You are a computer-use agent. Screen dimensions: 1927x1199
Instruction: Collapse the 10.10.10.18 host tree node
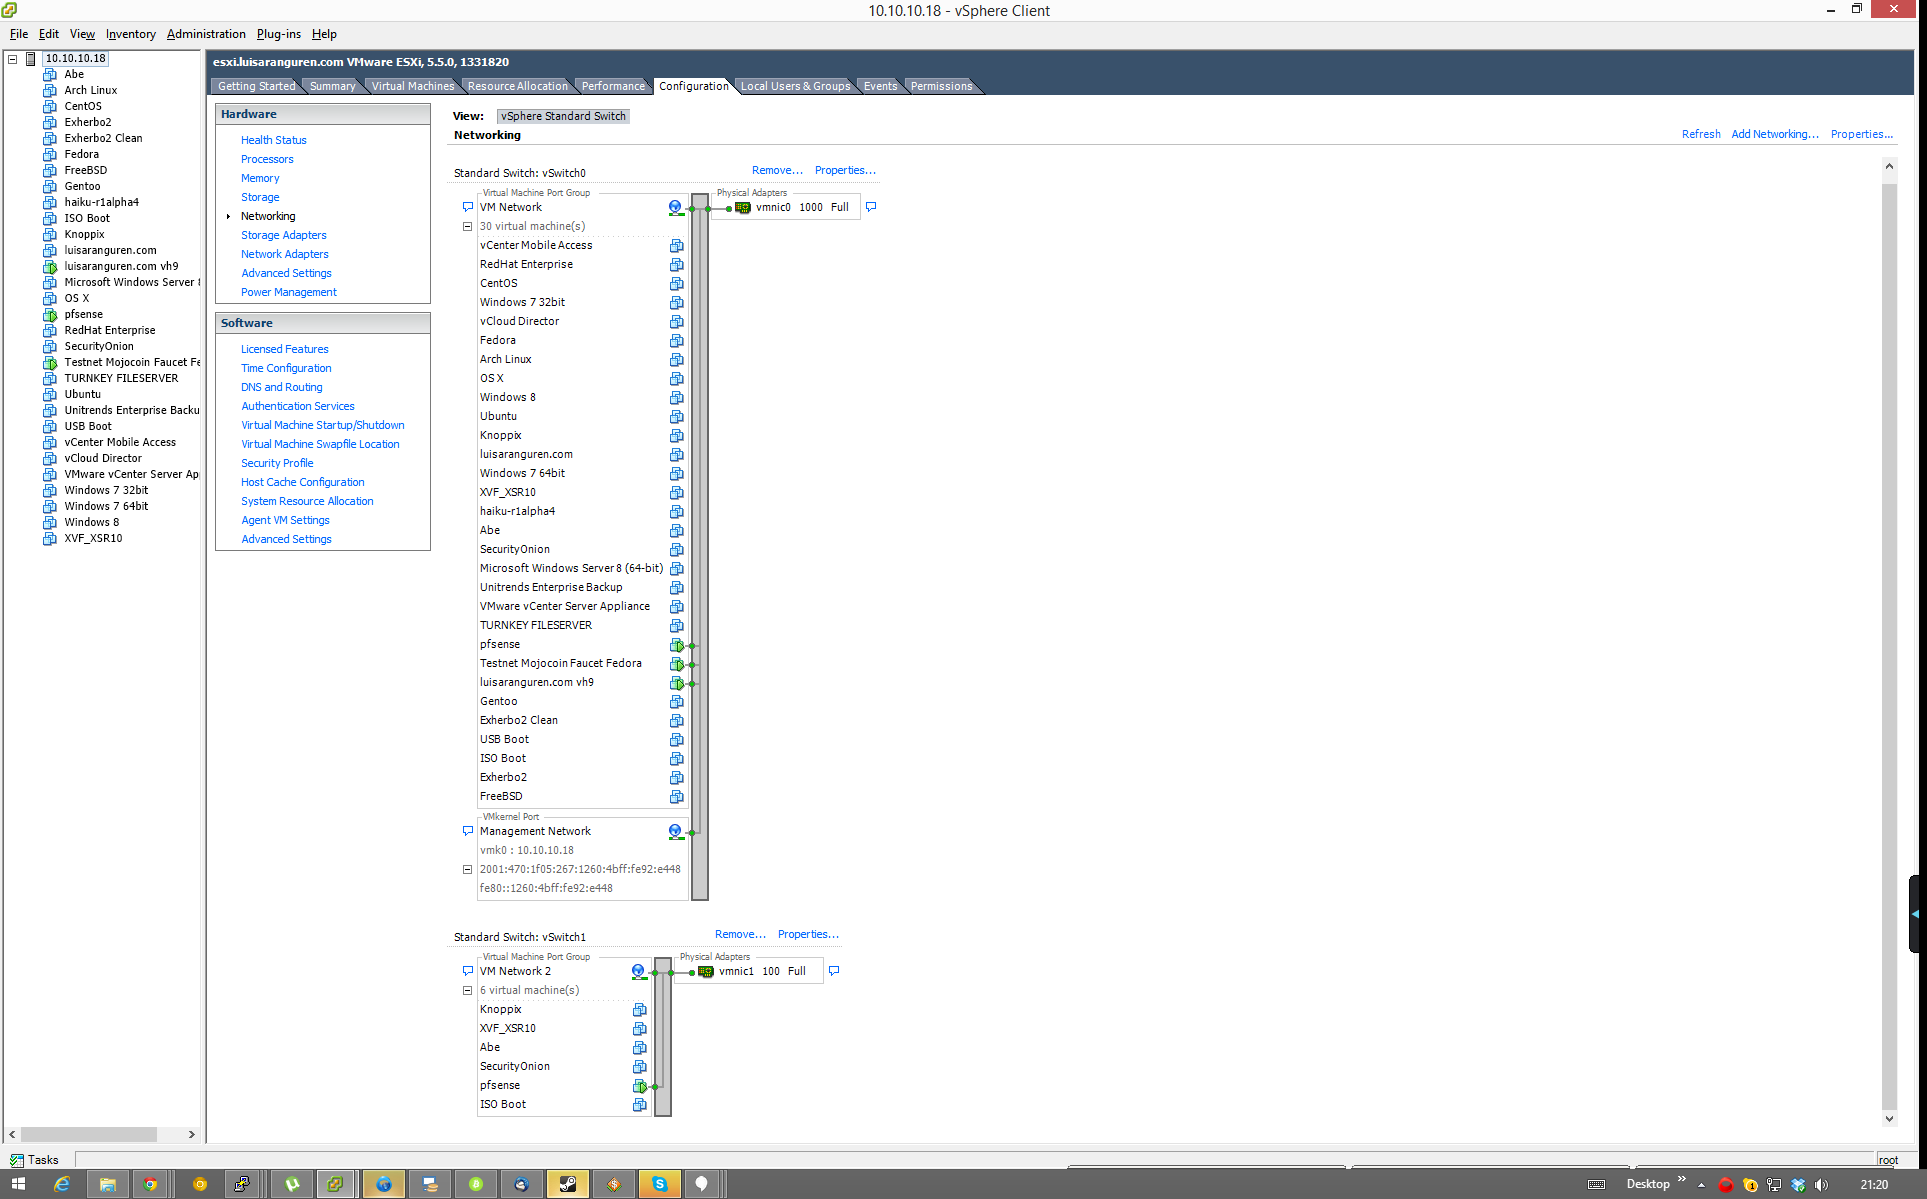[13, 59]
